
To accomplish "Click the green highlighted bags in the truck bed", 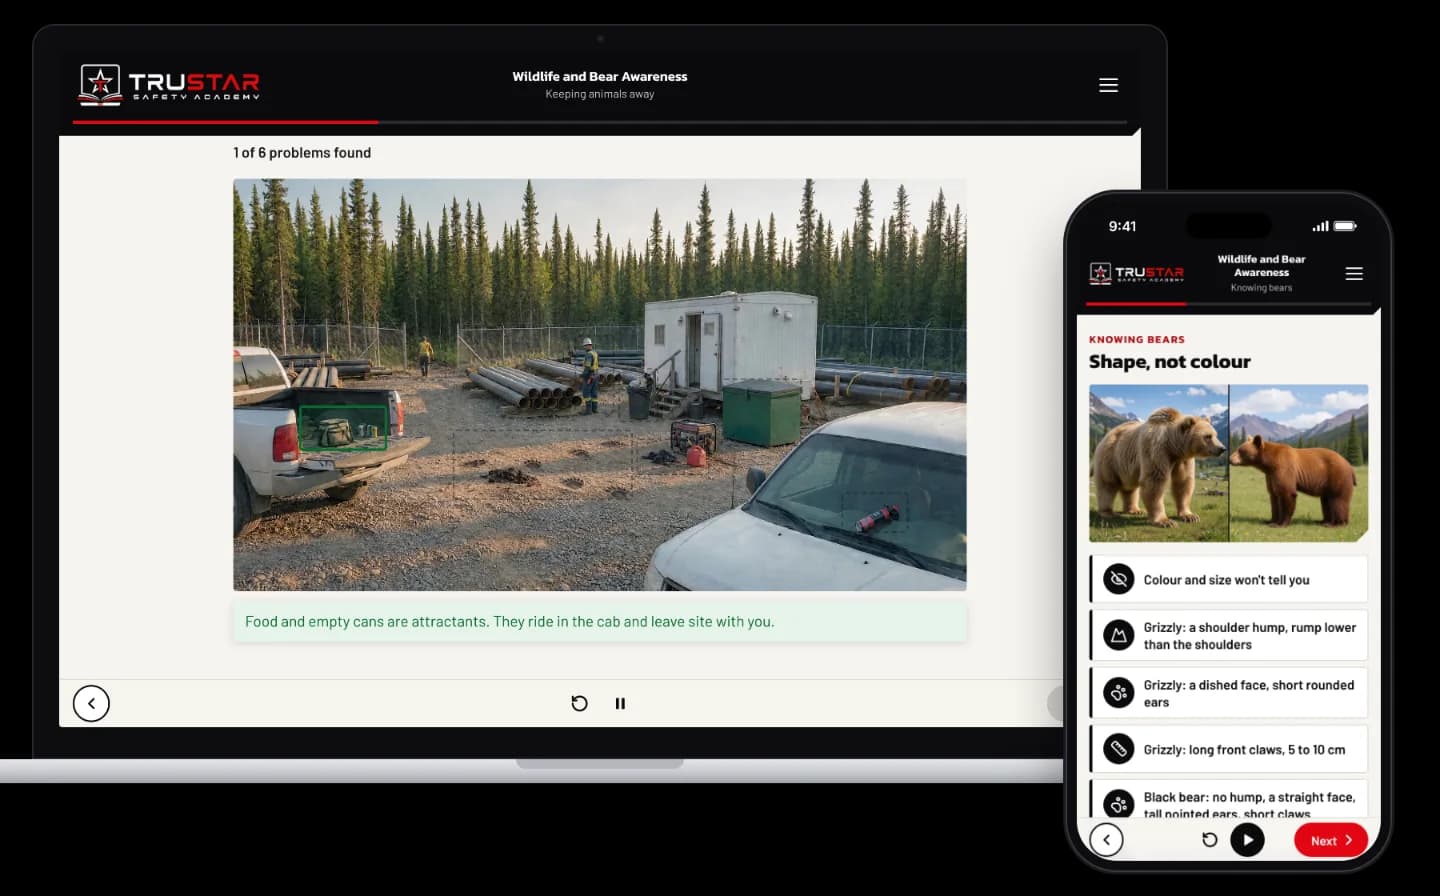I will coord(343,428).
